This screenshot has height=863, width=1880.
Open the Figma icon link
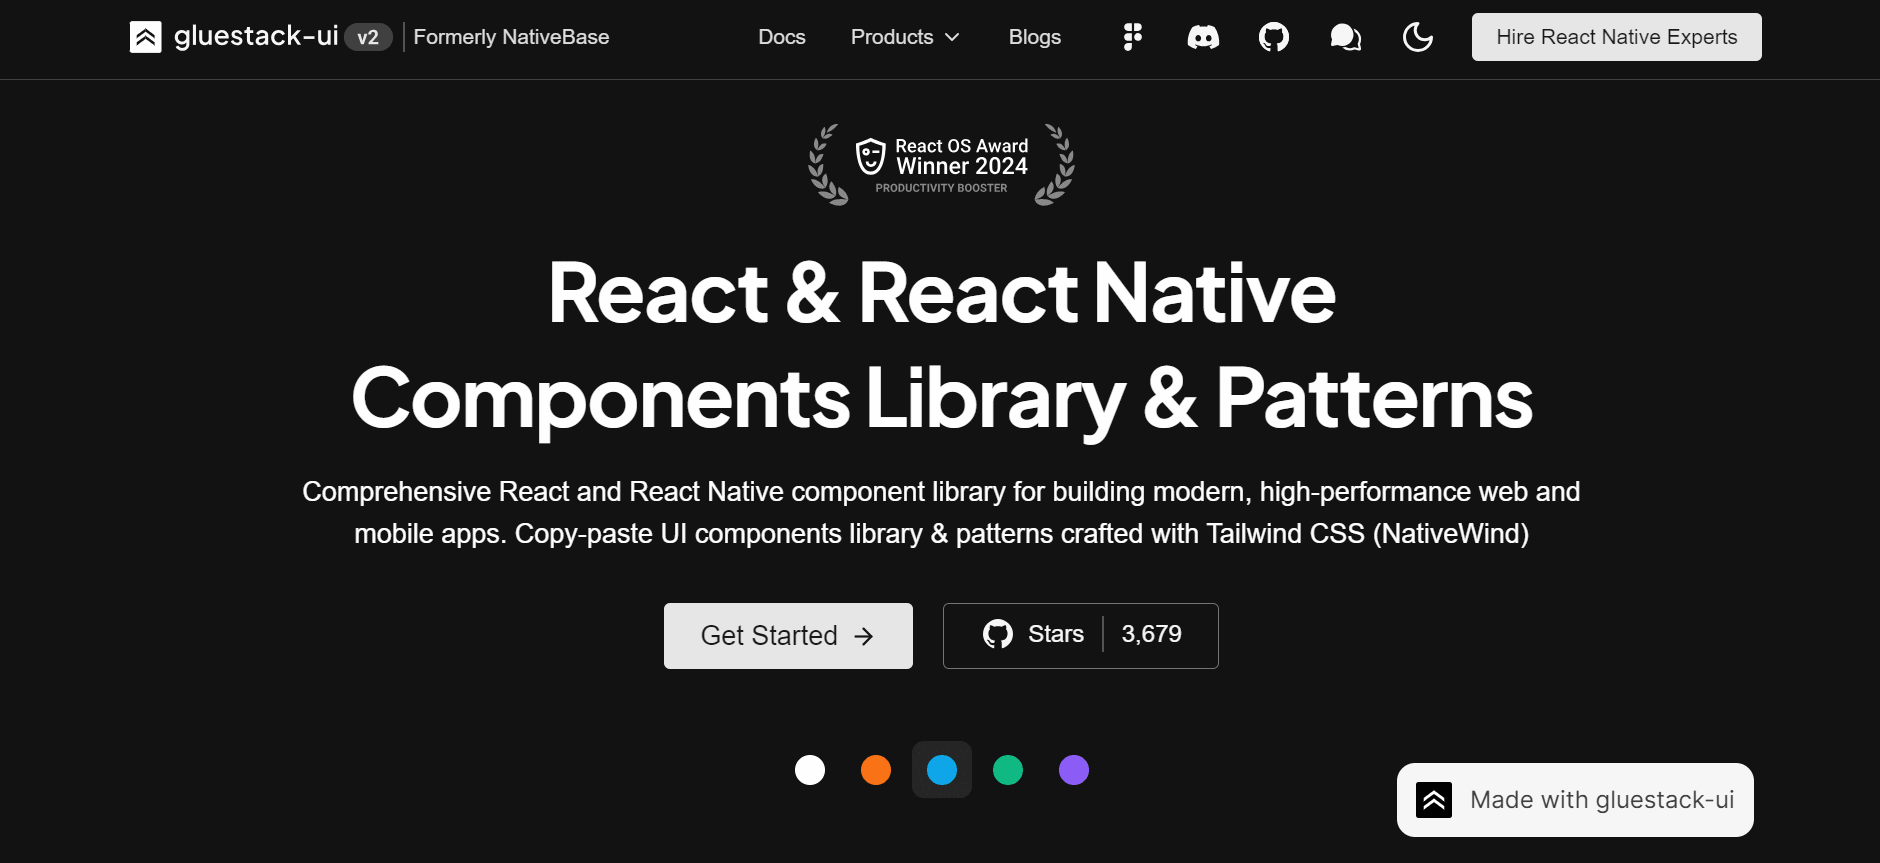point(1132,37)
